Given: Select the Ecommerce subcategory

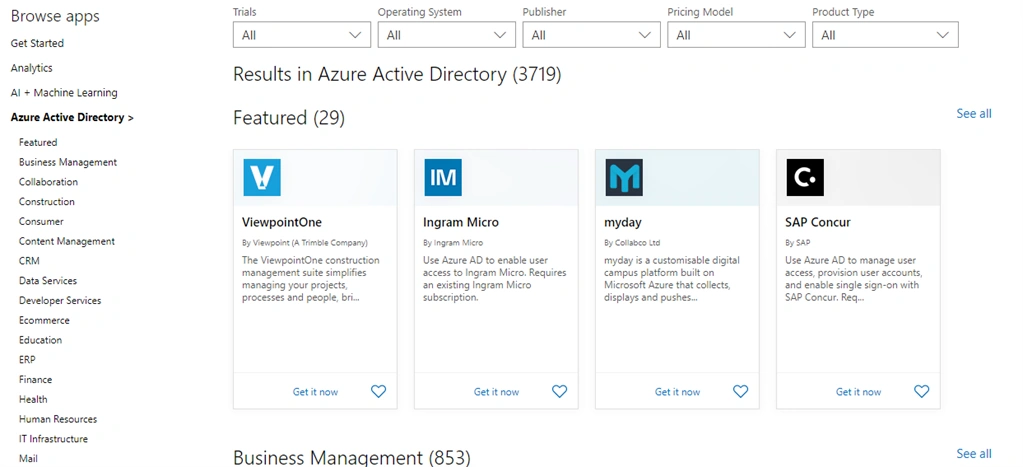Looking at the screenshot, I should 44,320.
